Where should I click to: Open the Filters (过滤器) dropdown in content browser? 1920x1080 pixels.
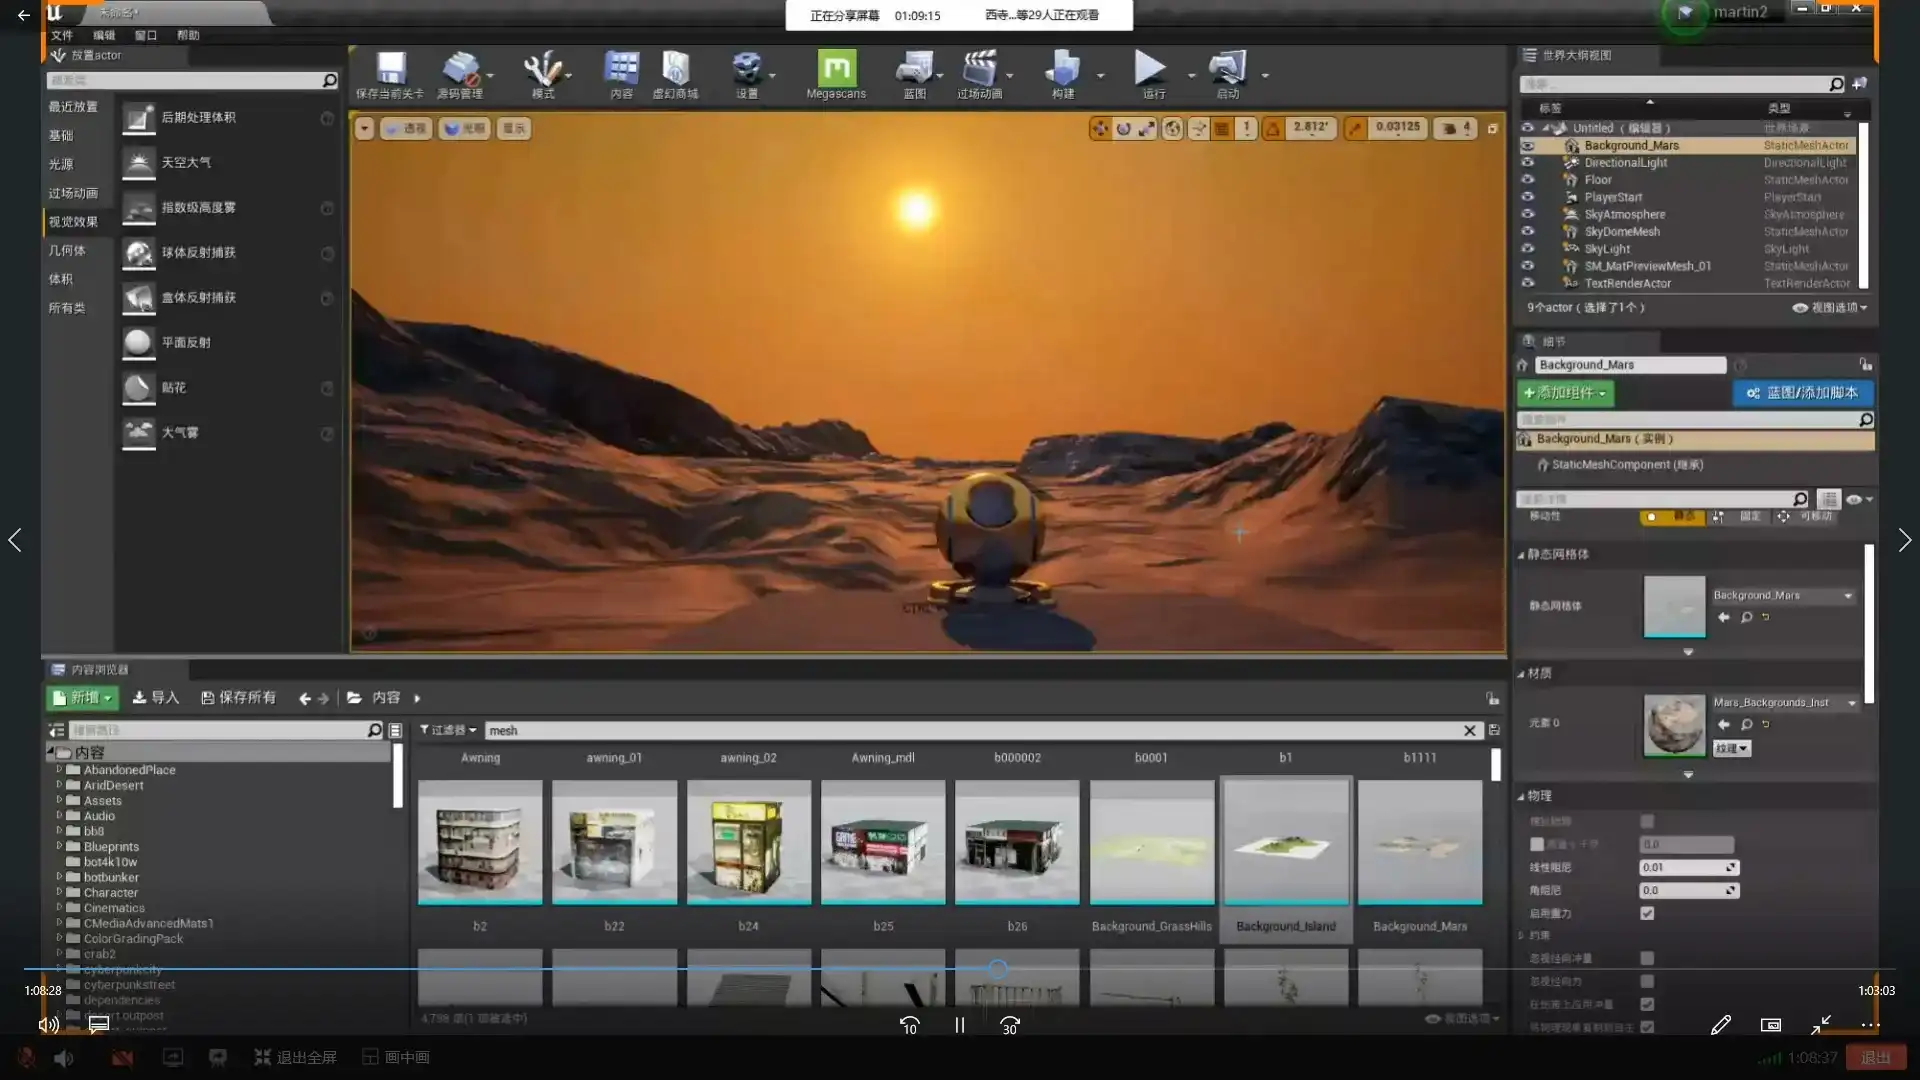click(448, 731)
